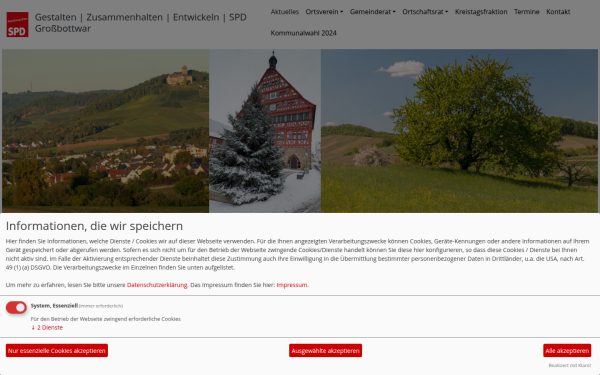Expand the Ortsverein dropdown menu
The image size is (600, 375).
(x=324, y=12)
